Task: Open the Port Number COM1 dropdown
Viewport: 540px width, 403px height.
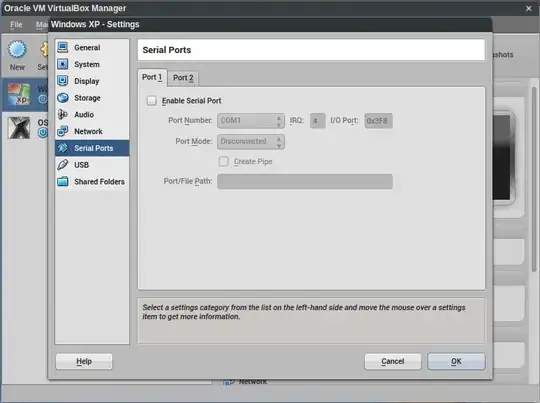Action: click(251, 121)
